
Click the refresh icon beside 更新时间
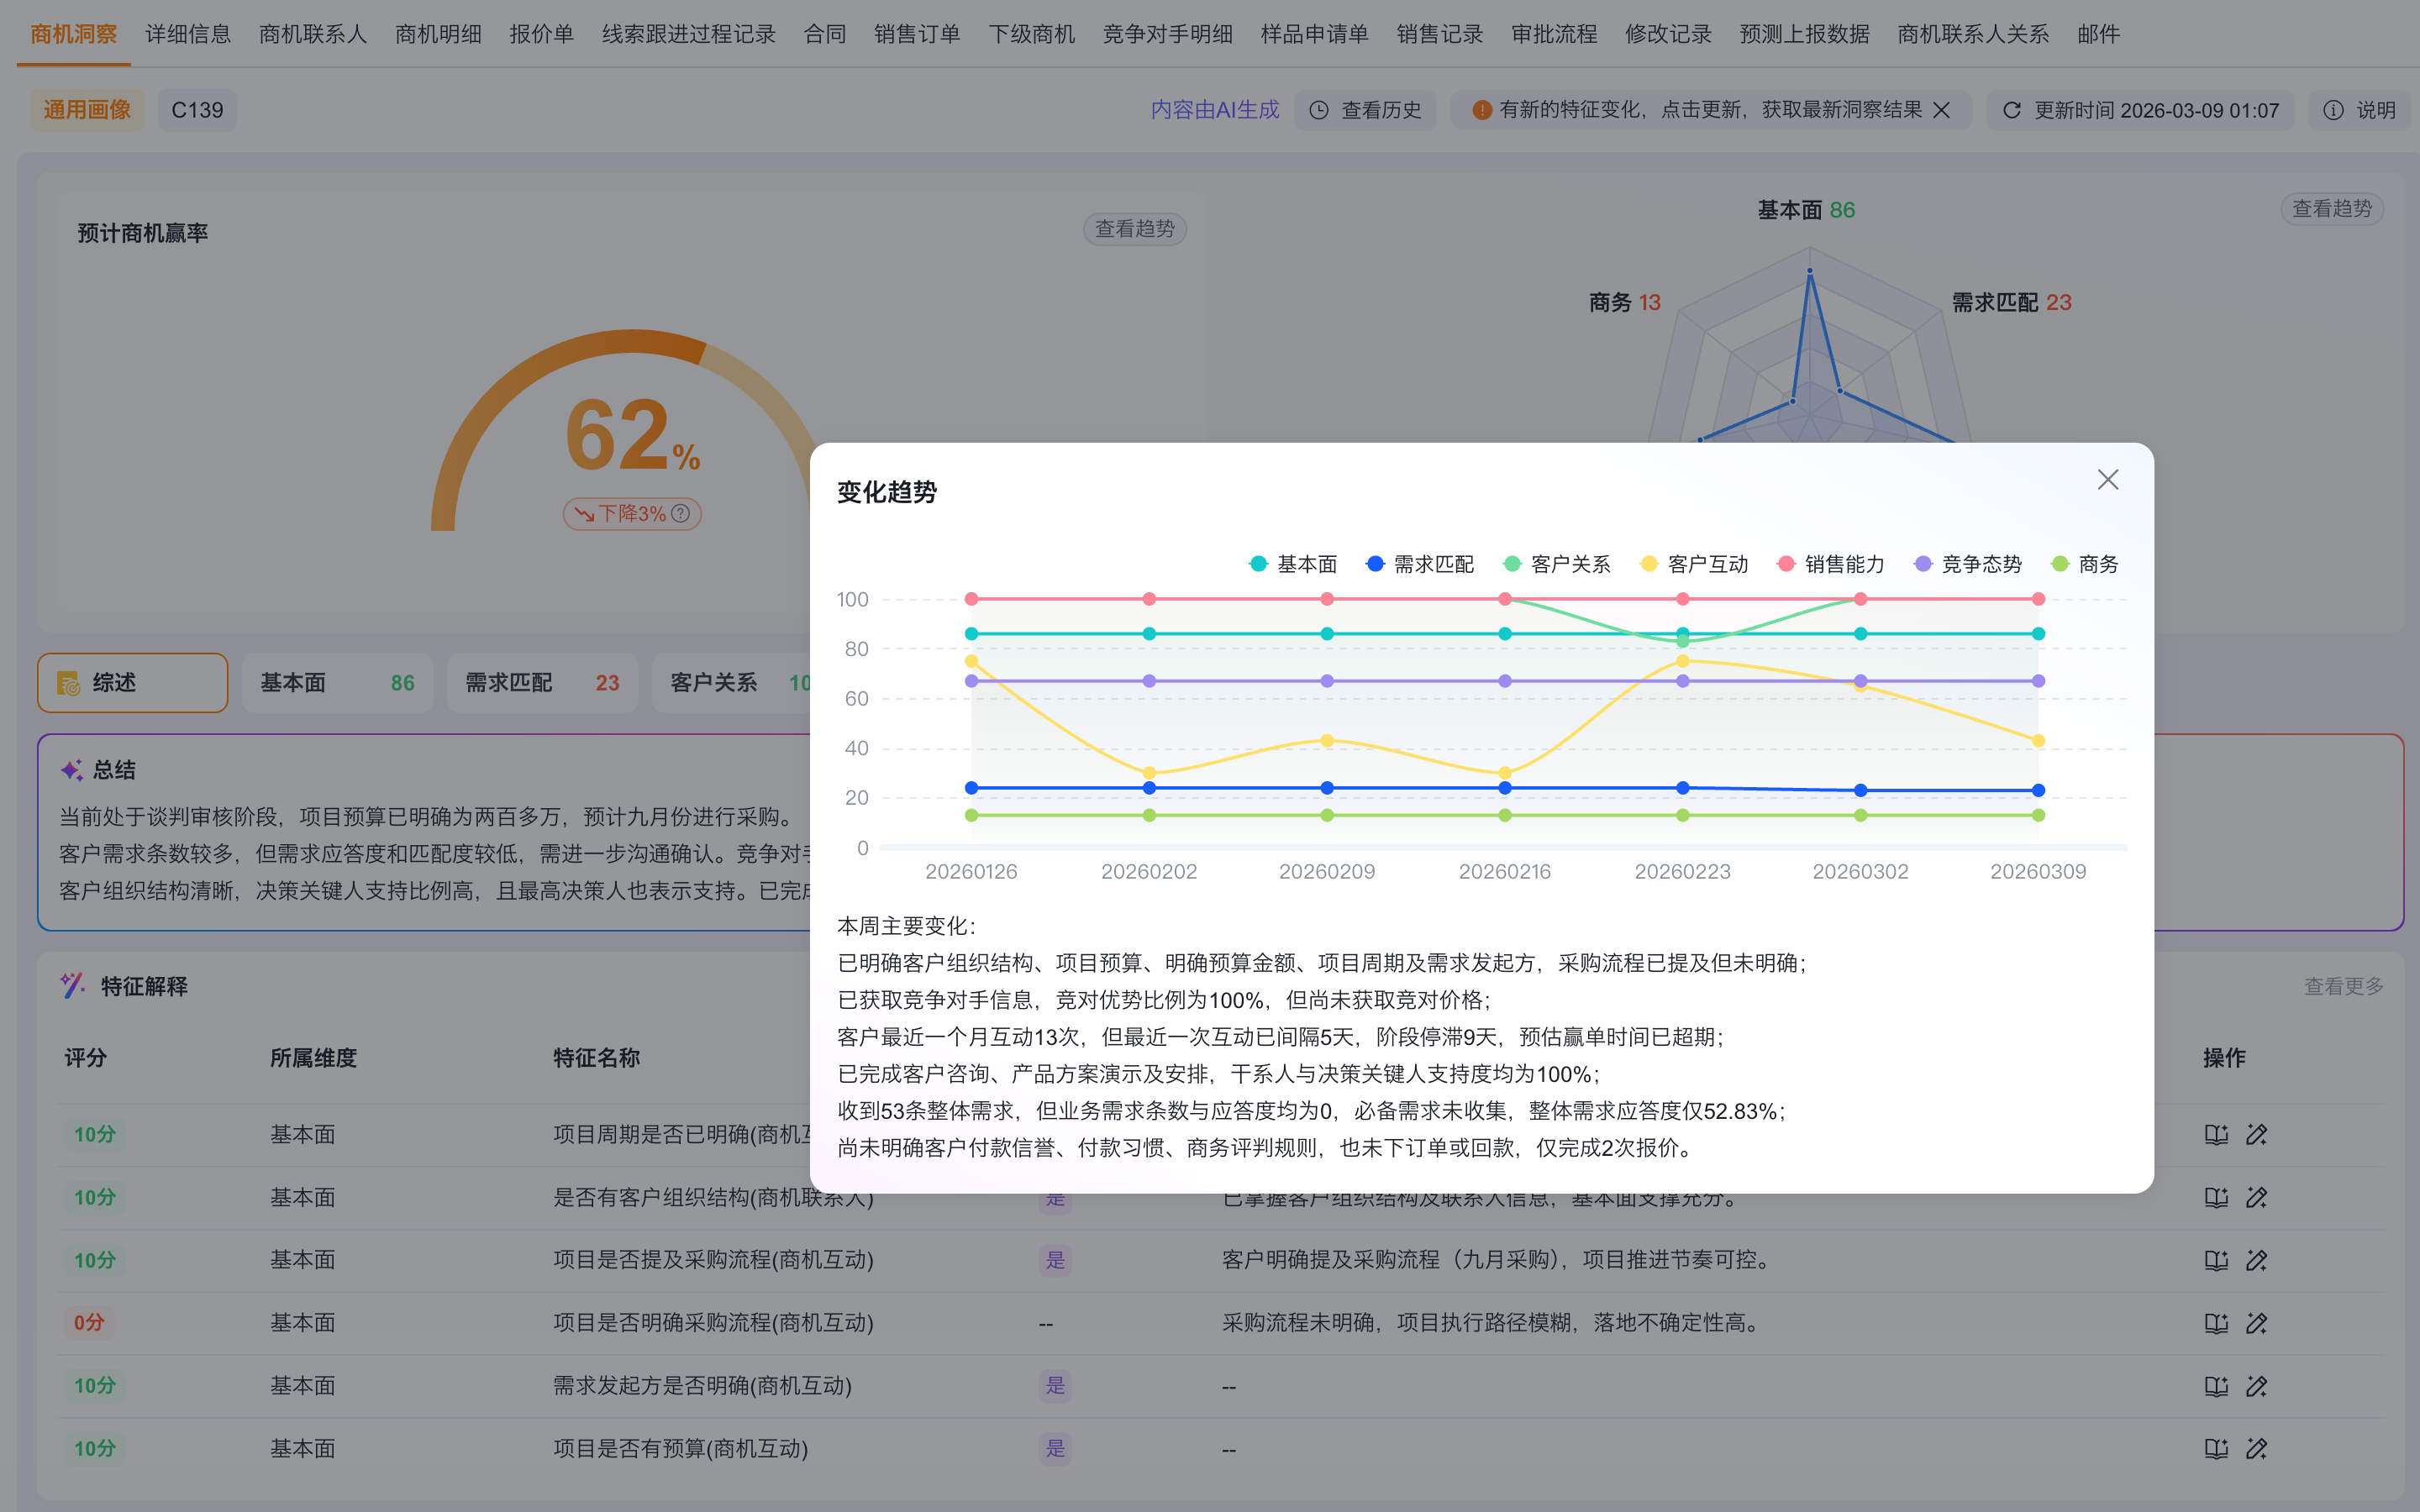coord(2011,110)
